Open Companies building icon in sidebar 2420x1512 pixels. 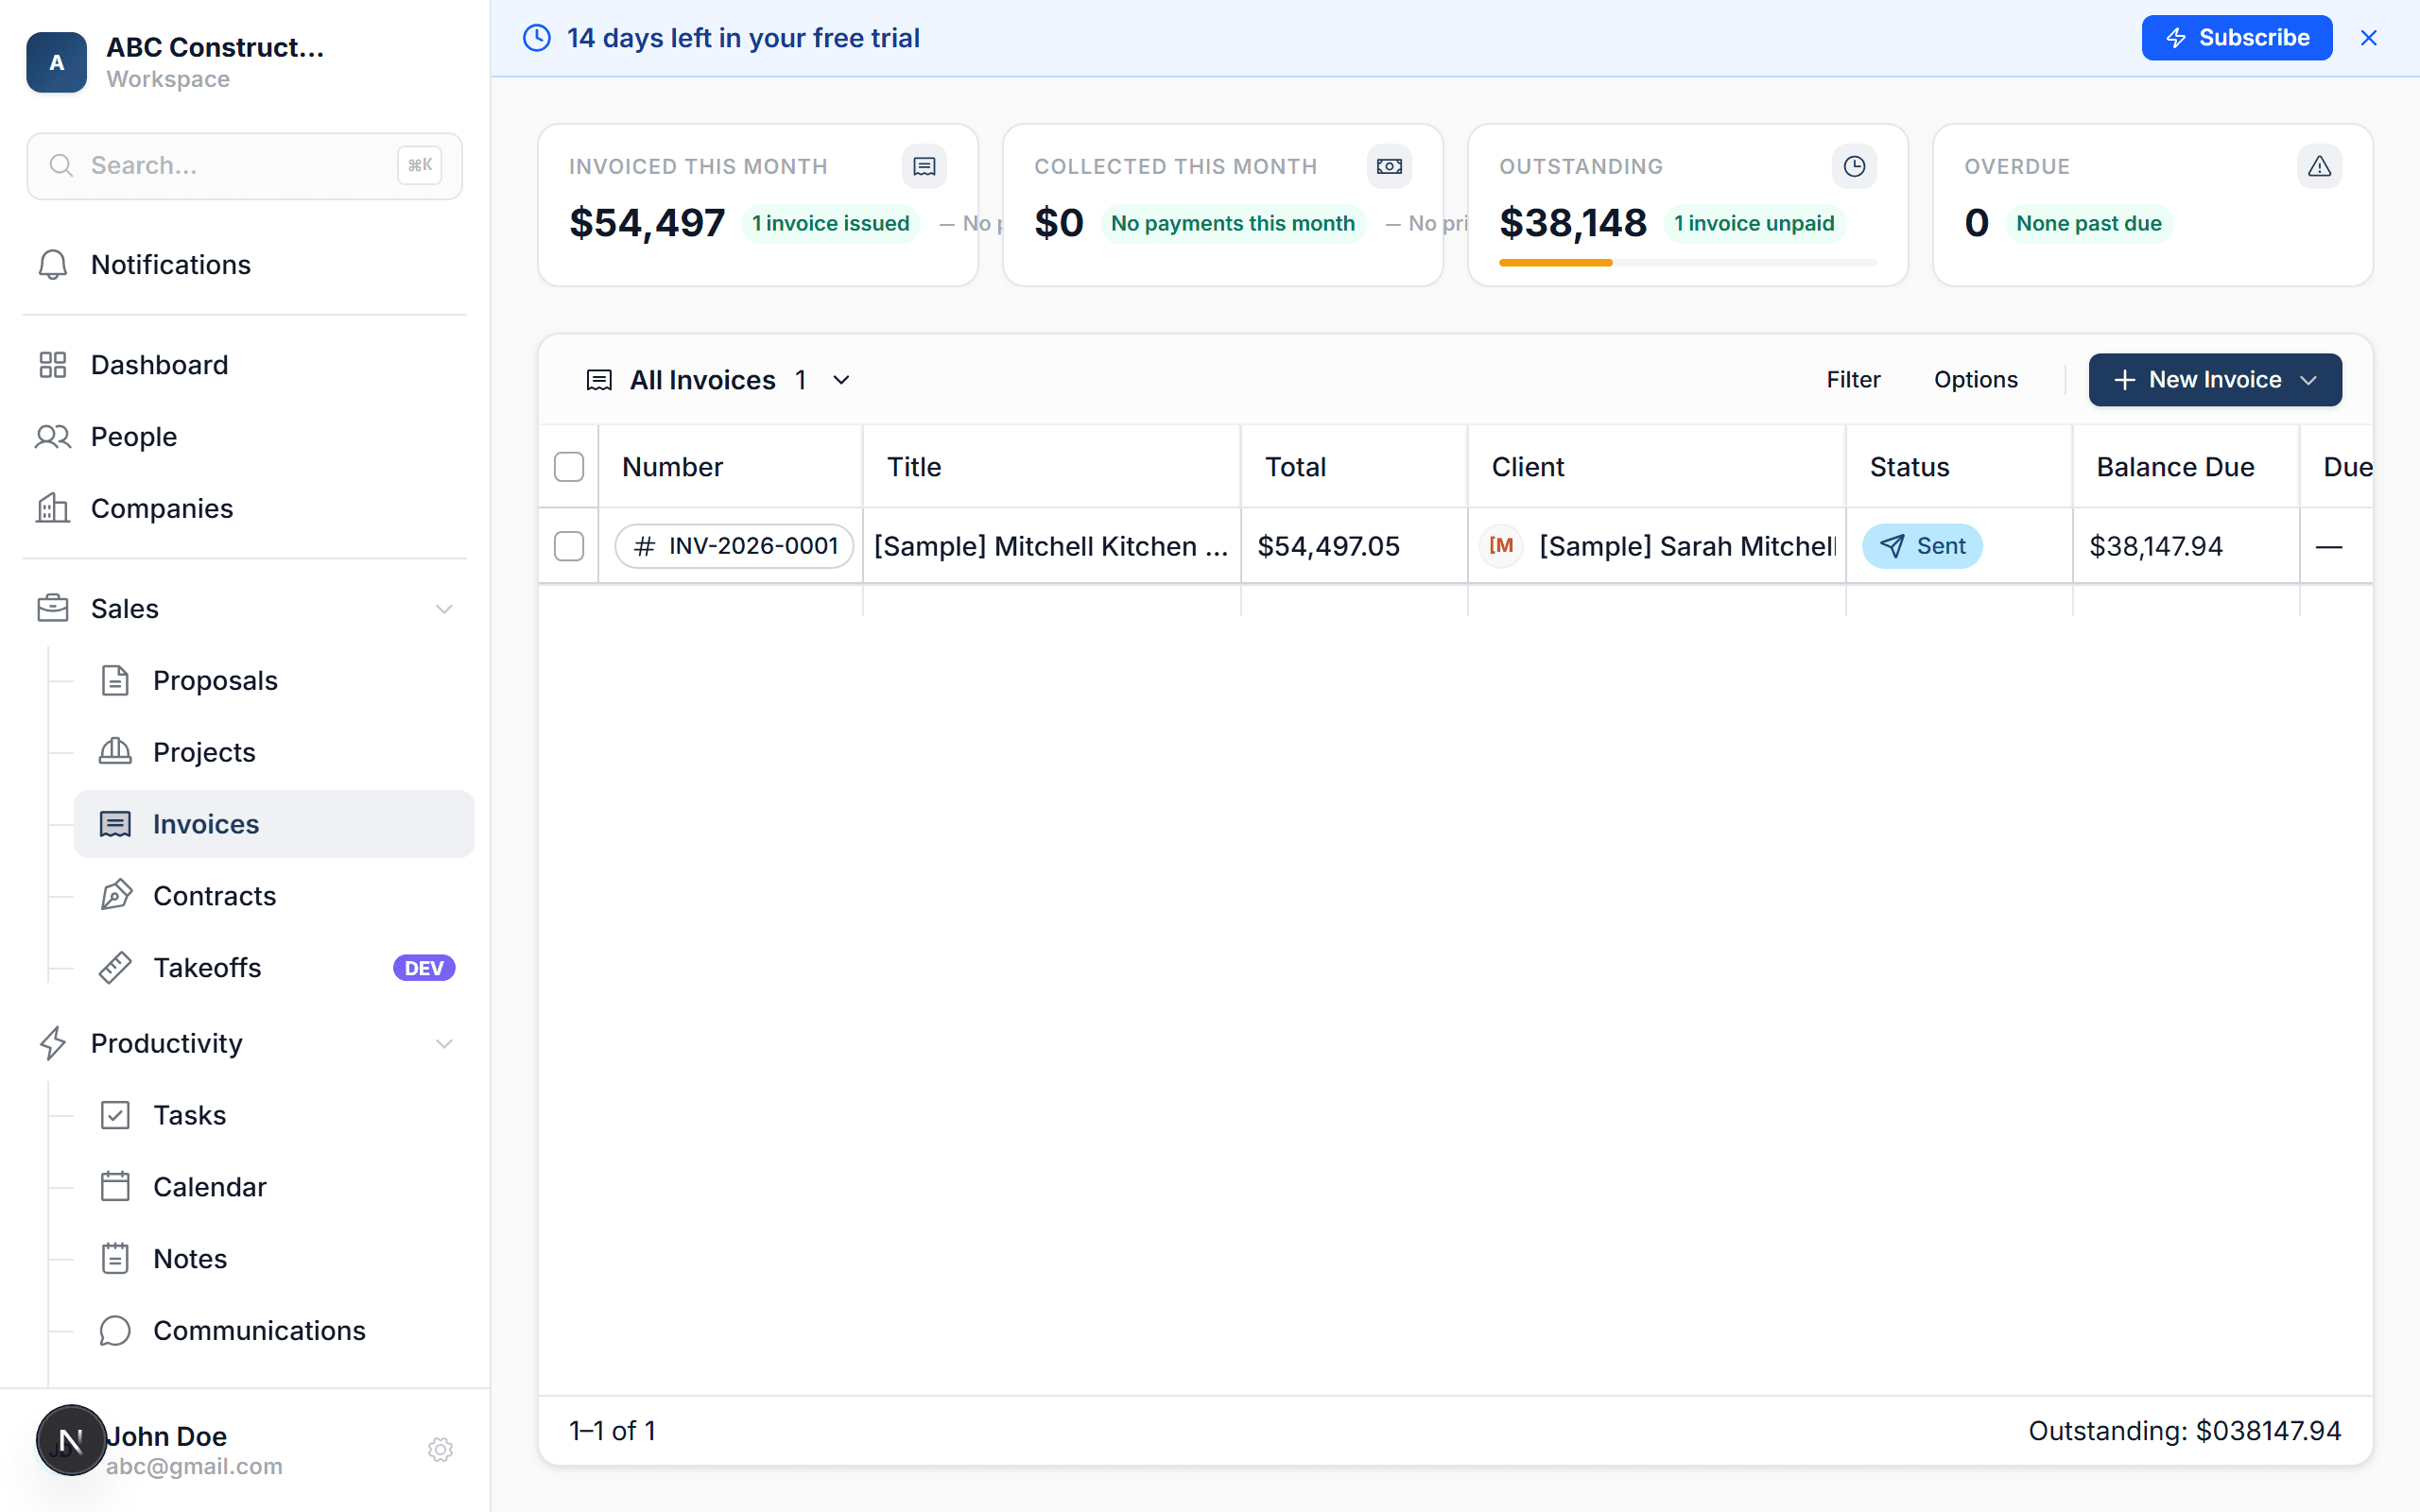(x=52, y=508)
